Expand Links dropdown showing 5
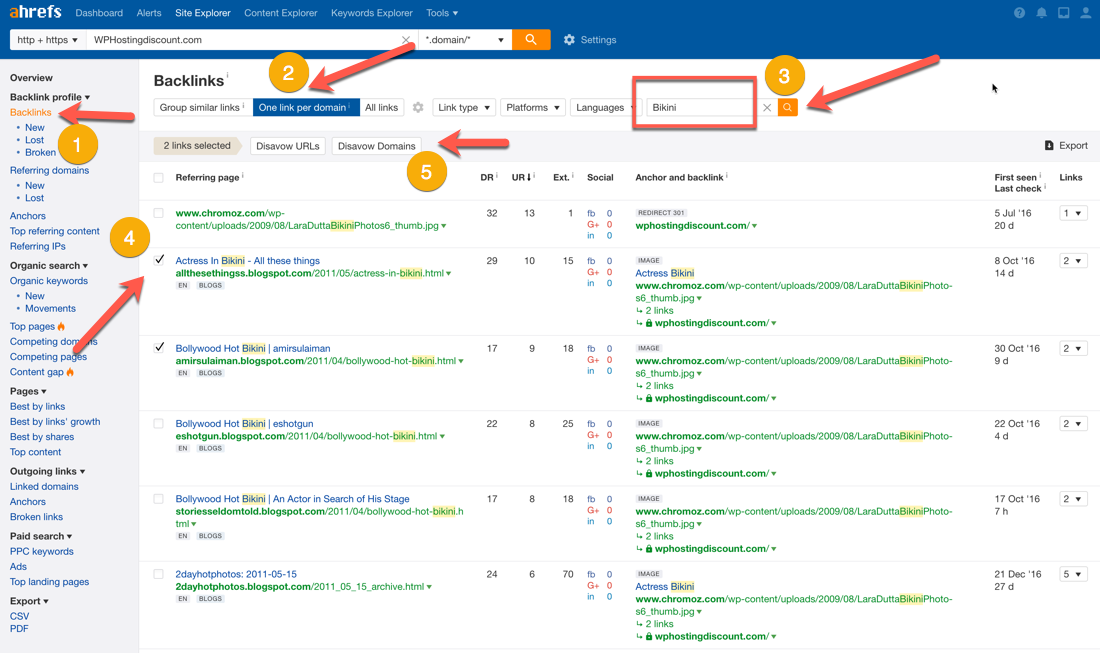 (1073, 574)
